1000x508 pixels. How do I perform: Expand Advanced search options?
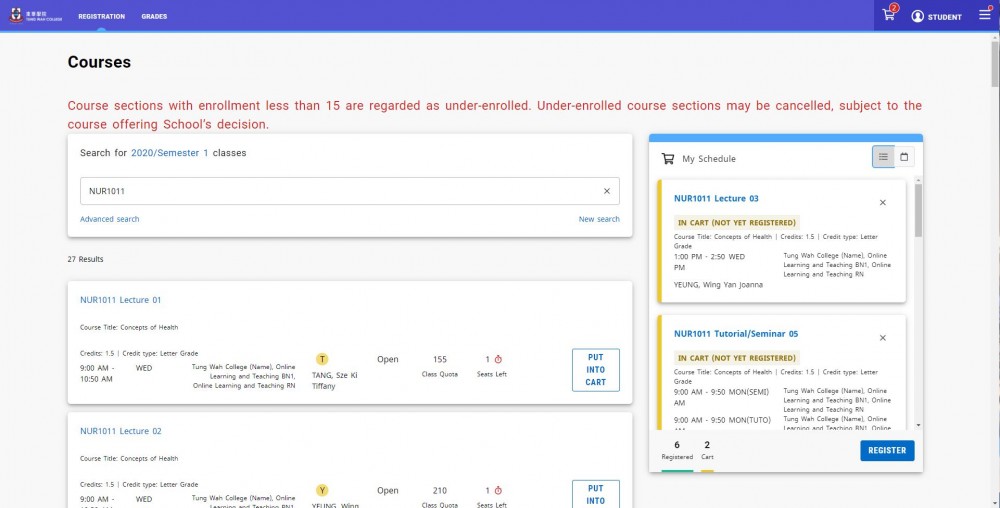pyautogui.click(x=110, y=219)
